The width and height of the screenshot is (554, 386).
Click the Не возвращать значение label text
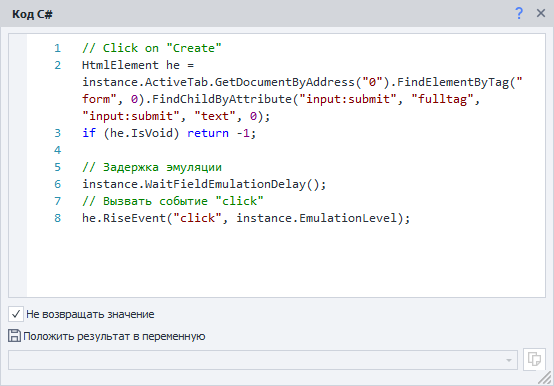(90, 314)
